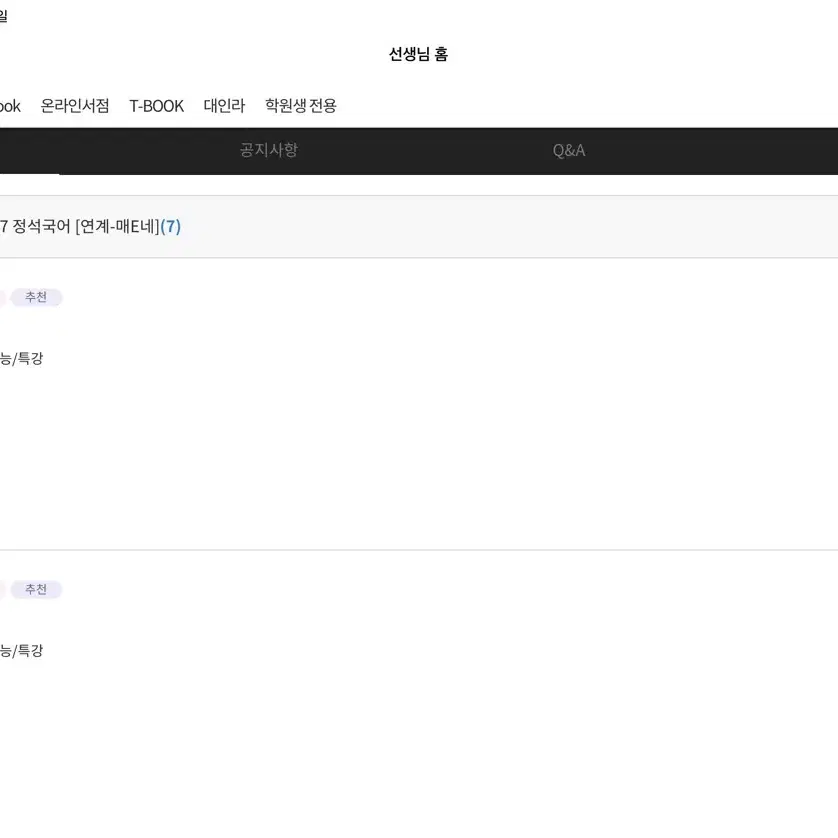Switch to the Q&A tab
The width and height of the screenshot is (838, 838).
click(x=569, y=151)
